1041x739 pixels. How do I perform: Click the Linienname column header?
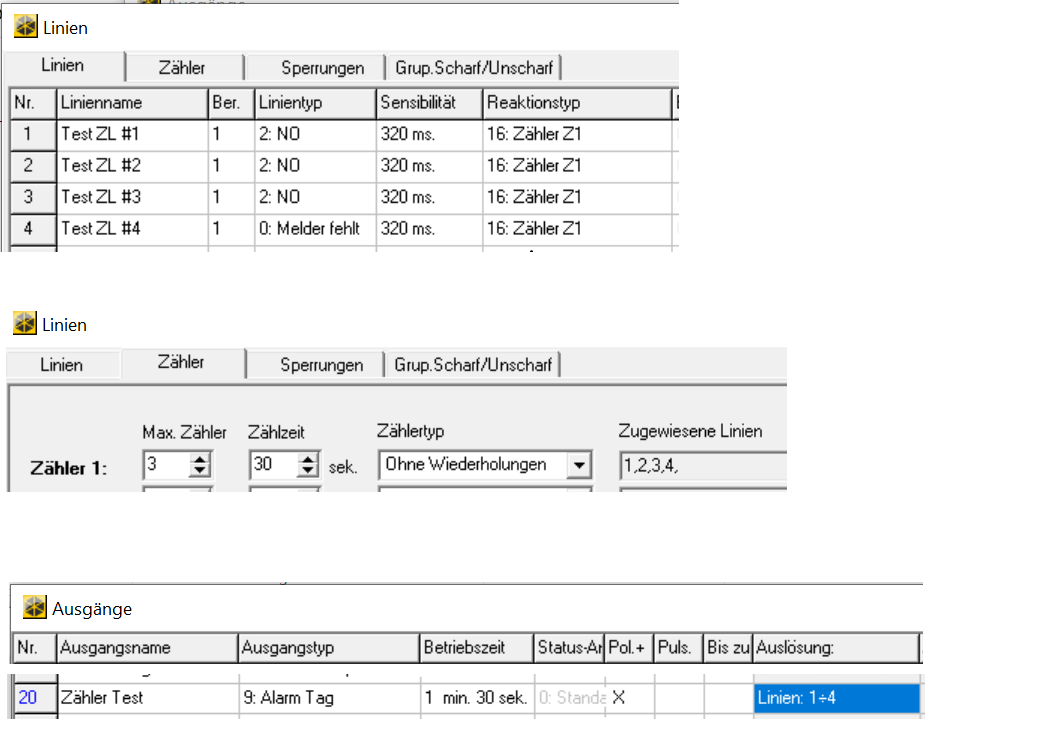(130, 103)
